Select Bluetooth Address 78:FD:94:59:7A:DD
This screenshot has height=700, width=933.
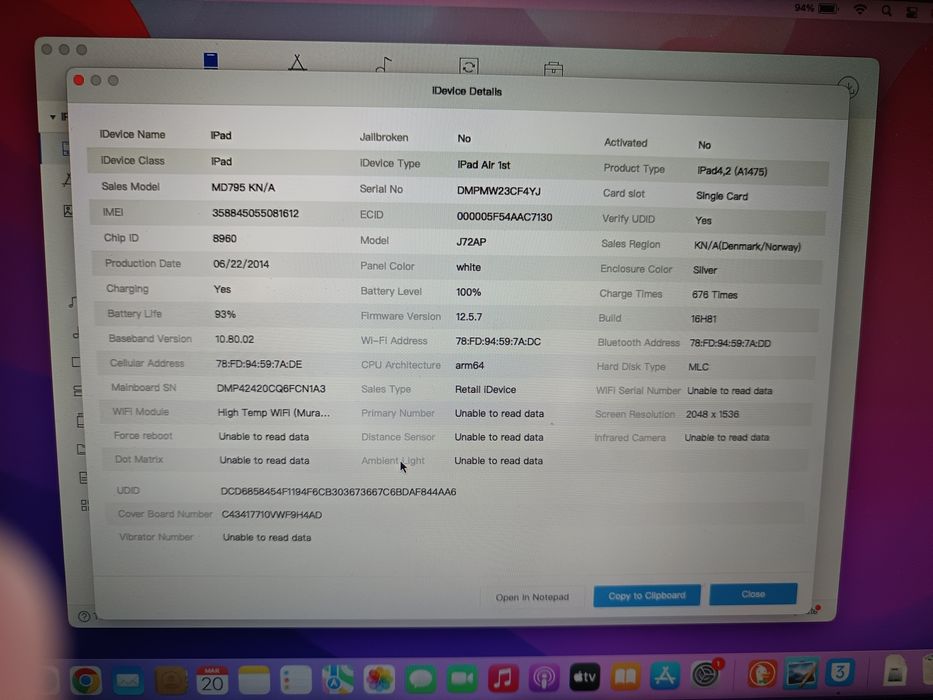click(x=730, y=343)
